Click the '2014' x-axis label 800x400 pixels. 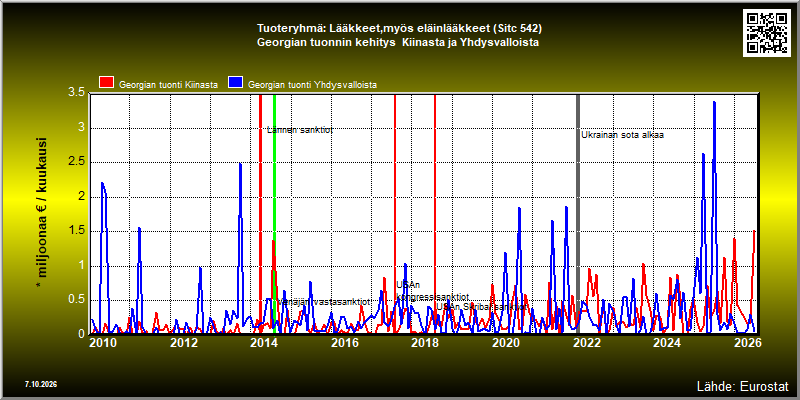(264, 343)
